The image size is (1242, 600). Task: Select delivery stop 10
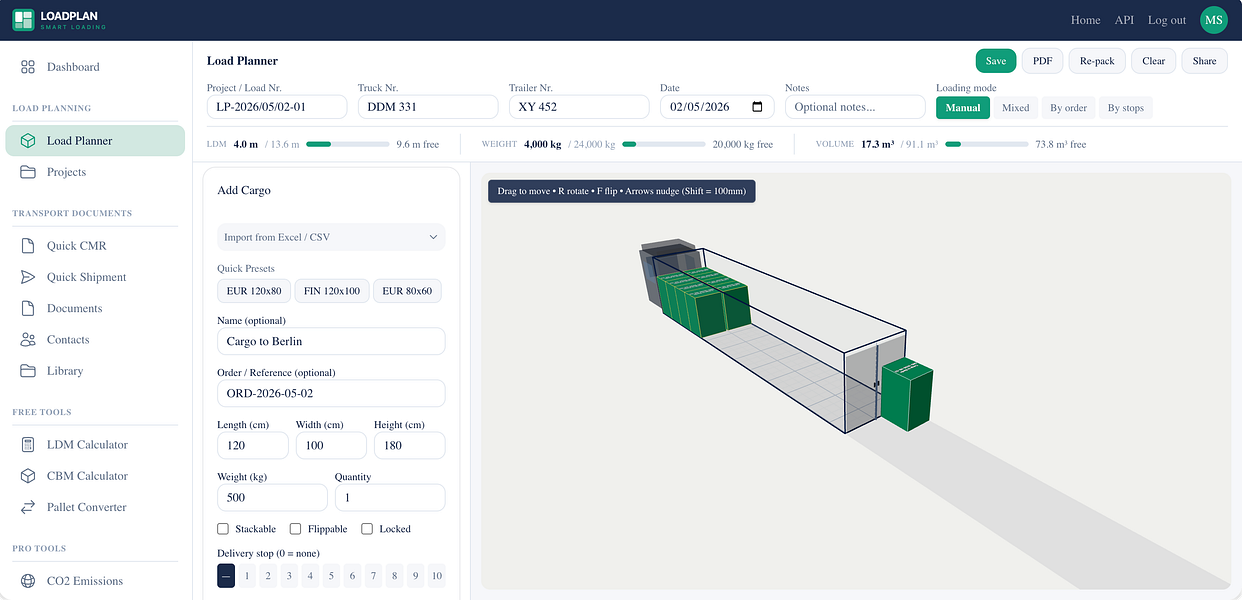click(x=436, y=576)
